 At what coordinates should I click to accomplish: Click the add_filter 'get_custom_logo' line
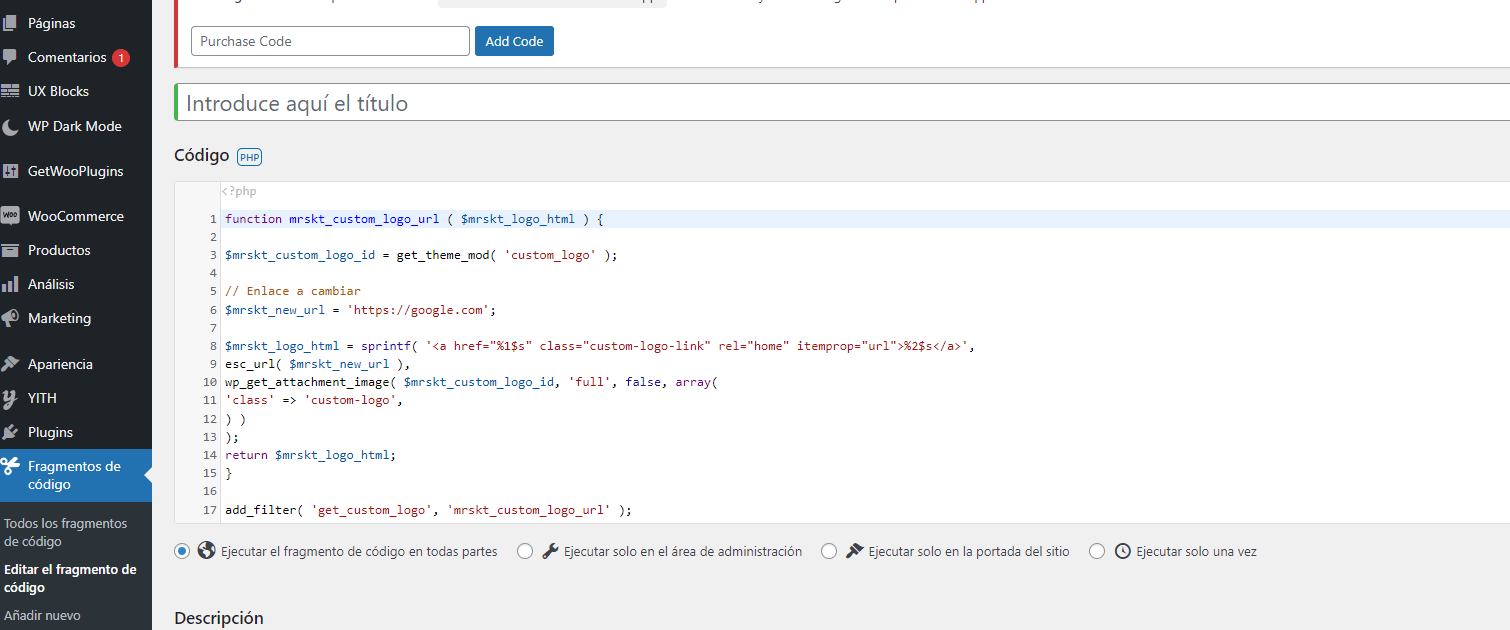[x=429, y=510]
